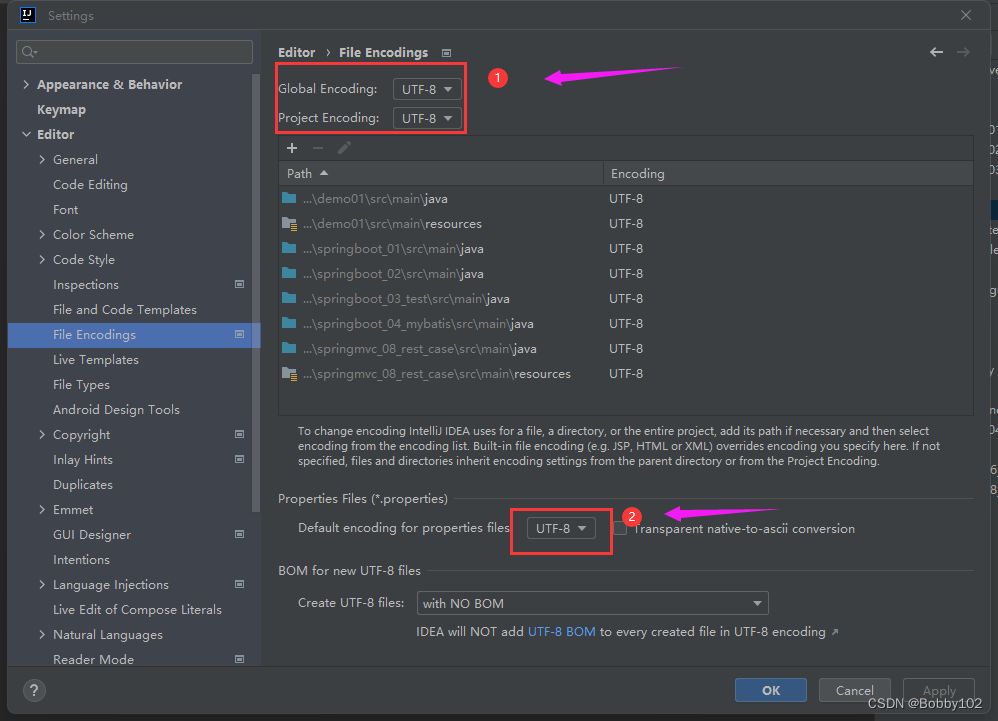Expand Appearance & Behavior section

click(x=26, y=84)
